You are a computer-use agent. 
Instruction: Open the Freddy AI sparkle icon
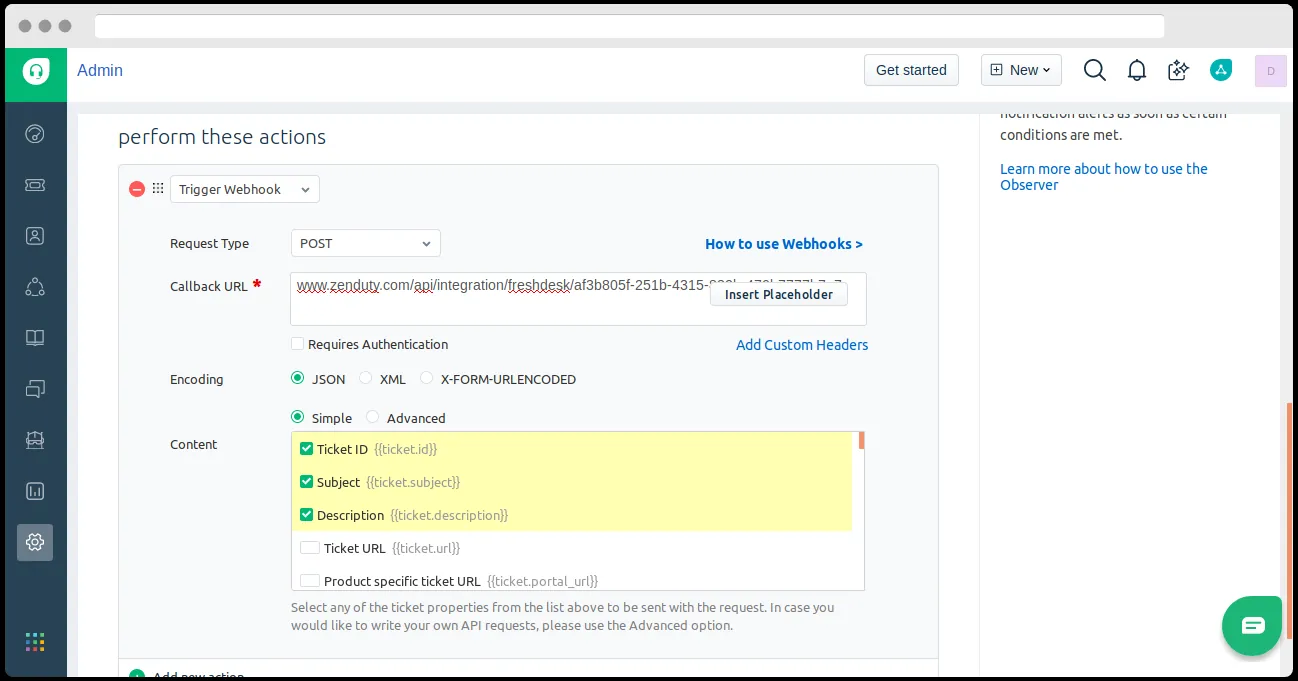1178,70
